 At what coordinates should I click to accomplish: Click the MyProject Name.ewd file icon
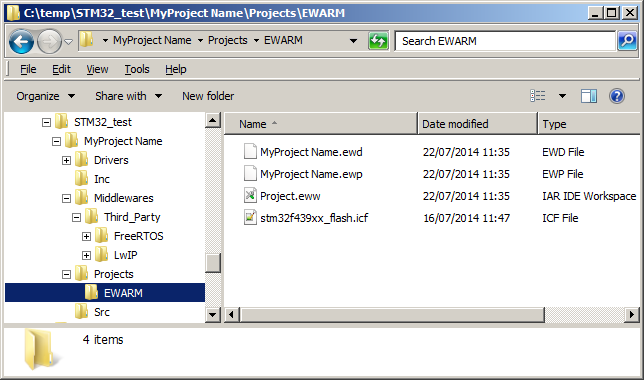click(x=250, y=152)
